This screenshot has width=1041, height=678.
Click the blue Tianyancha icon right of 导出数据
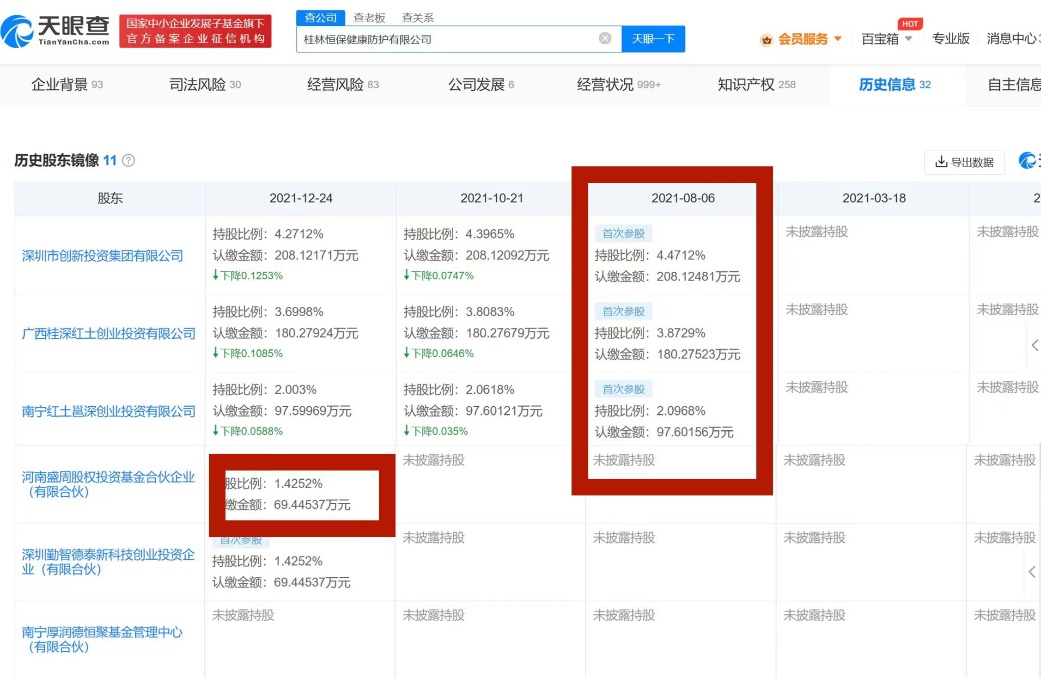tap(1028, 161)
